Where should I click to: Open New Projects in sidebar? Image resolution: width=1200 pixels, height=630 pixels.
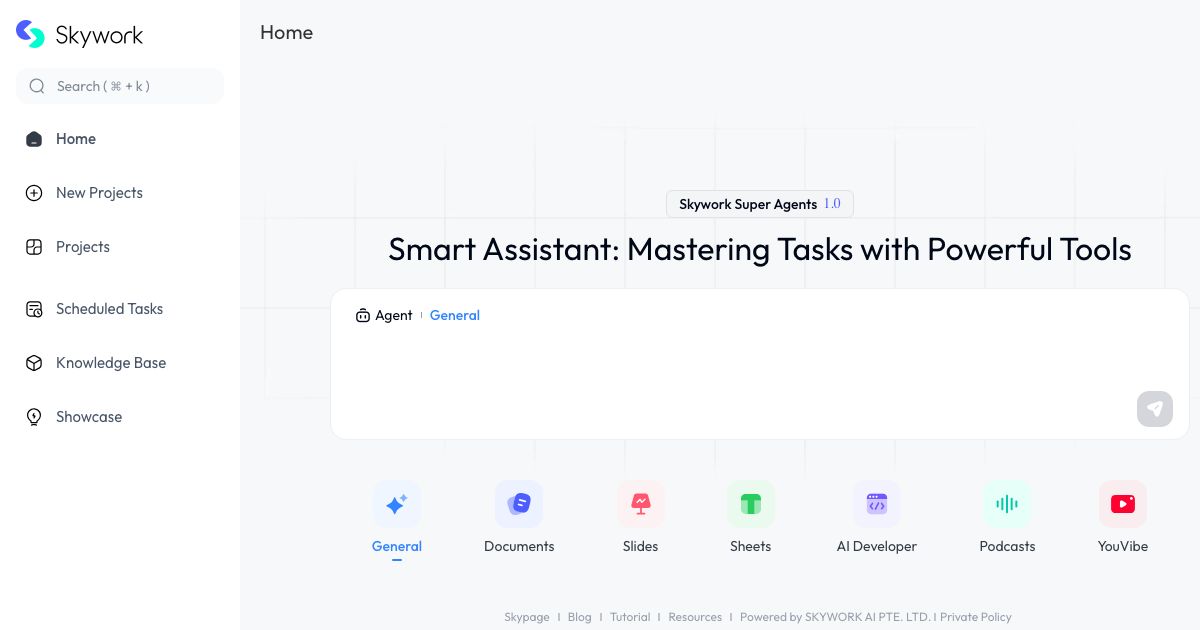tap(99, 193)
